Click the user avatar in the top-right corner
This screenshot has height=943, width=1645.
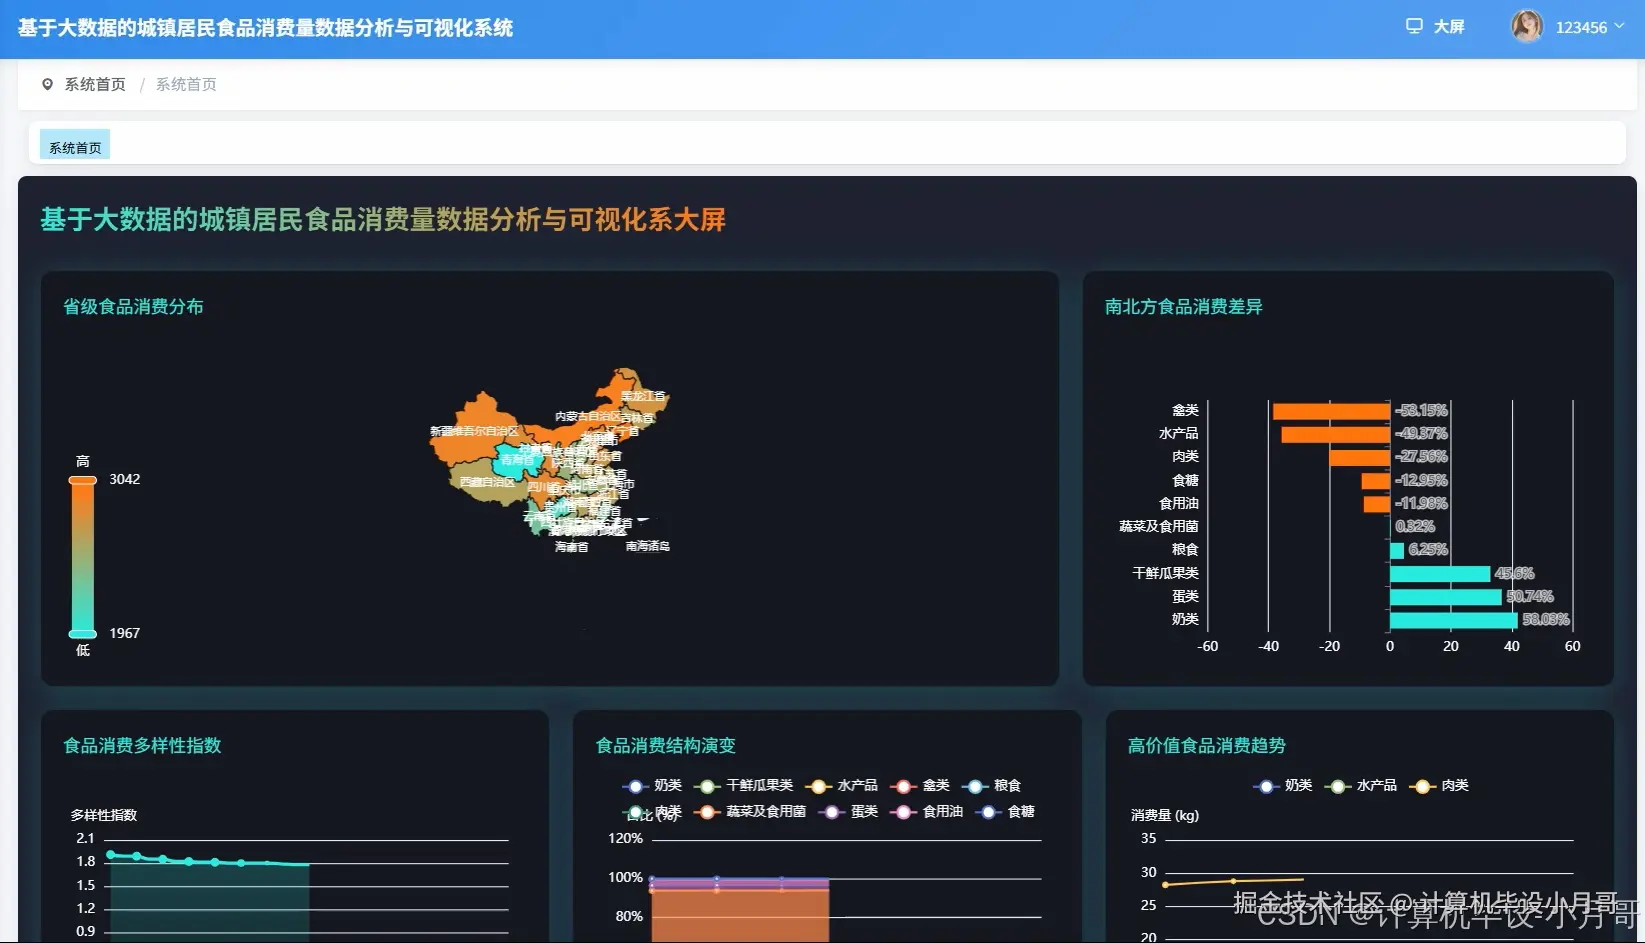click(x=1527, y=27)
